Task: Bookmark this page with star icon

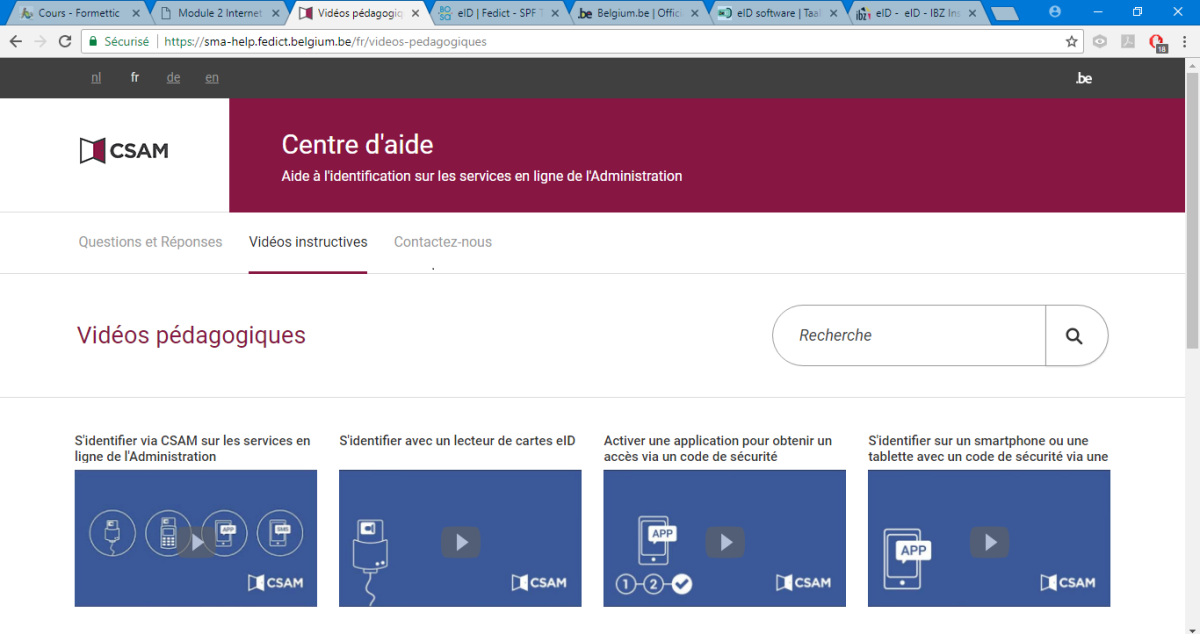Action: [x=1072, y=42]
